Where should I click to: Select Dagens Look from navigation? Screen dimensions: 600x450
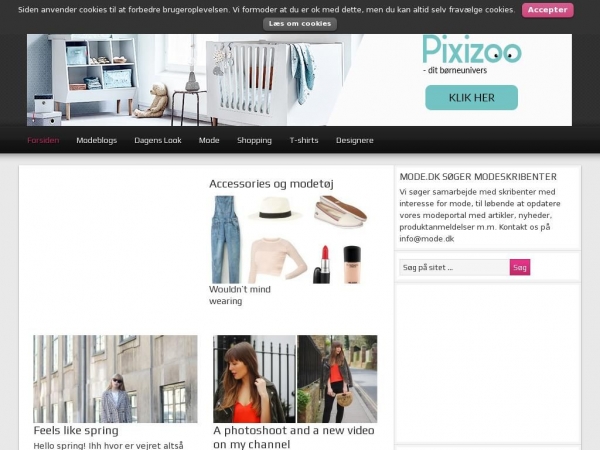[x=158, y=140]
